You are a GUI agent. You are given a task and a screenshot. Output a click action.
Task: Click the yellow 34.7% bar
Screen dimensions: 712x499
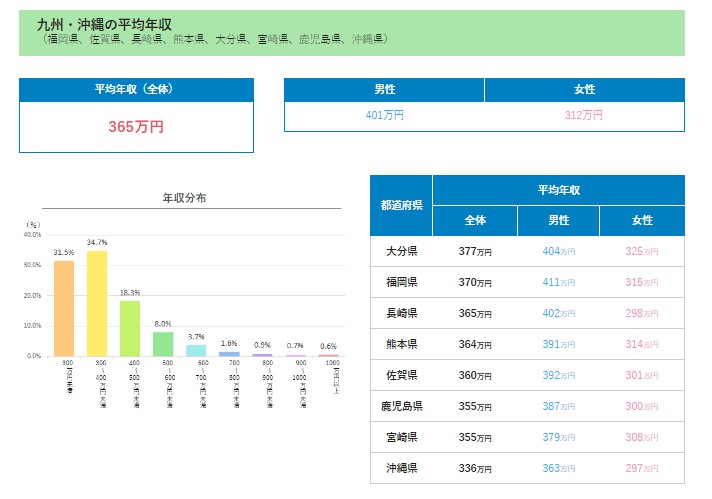pyautogui.click(x=97, y=303)
